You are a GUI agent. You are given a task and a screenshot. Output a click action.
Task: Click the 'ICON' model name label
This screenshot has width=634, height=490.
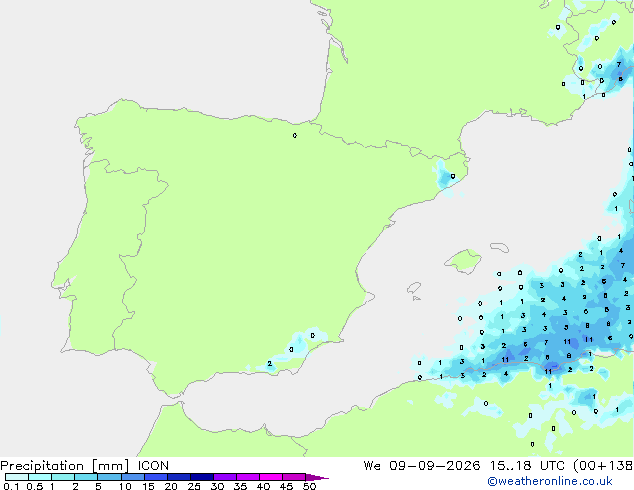[153, 466]
